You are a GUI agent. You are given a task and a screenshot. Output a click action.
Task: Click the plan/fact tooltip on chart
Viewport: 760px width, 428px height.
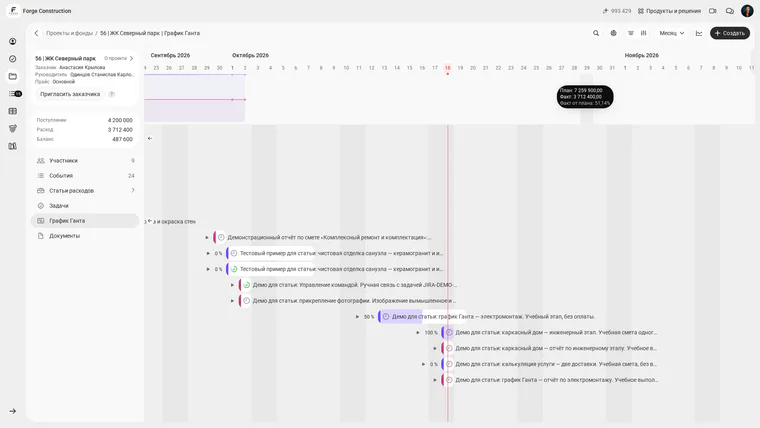[585, 96]
